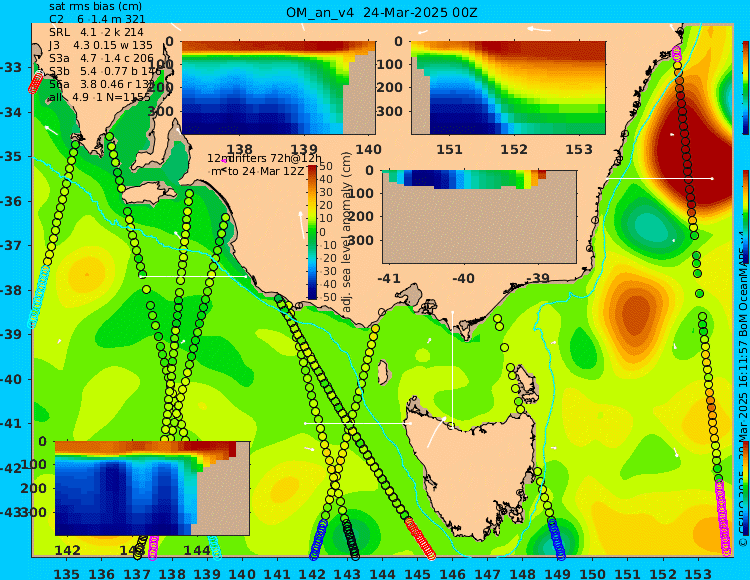Click latitude -41 on the left axis
This screenshot has width=750, height=580.
(11, 423)
